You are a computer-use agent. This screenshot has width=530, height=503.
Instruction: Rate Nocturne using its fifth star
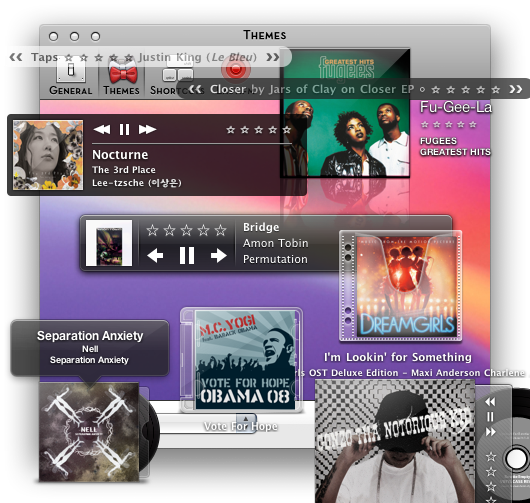pyautogui.click(x=287, y=129)
